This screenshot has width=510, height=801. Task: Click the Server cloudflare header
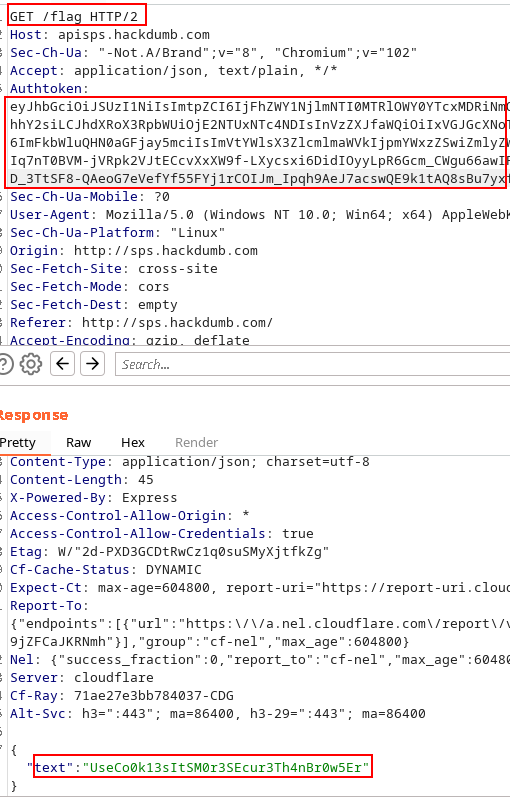pyautogui.click(x=82, y=678)
